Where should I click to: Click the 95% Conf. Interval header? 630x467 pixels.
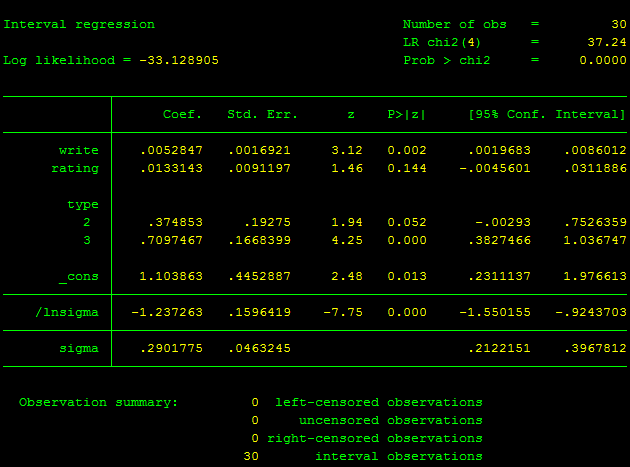tap(546, 115)
